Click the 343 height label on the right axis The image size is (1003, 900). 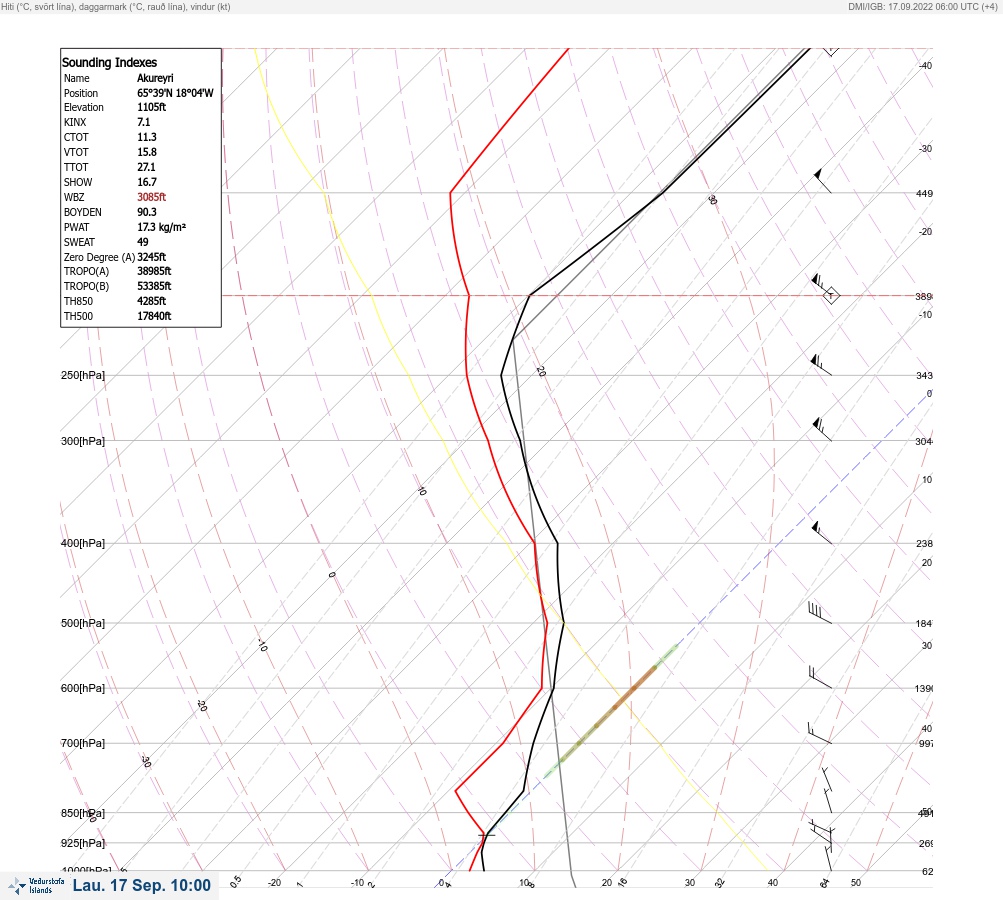tap(924, 375)
